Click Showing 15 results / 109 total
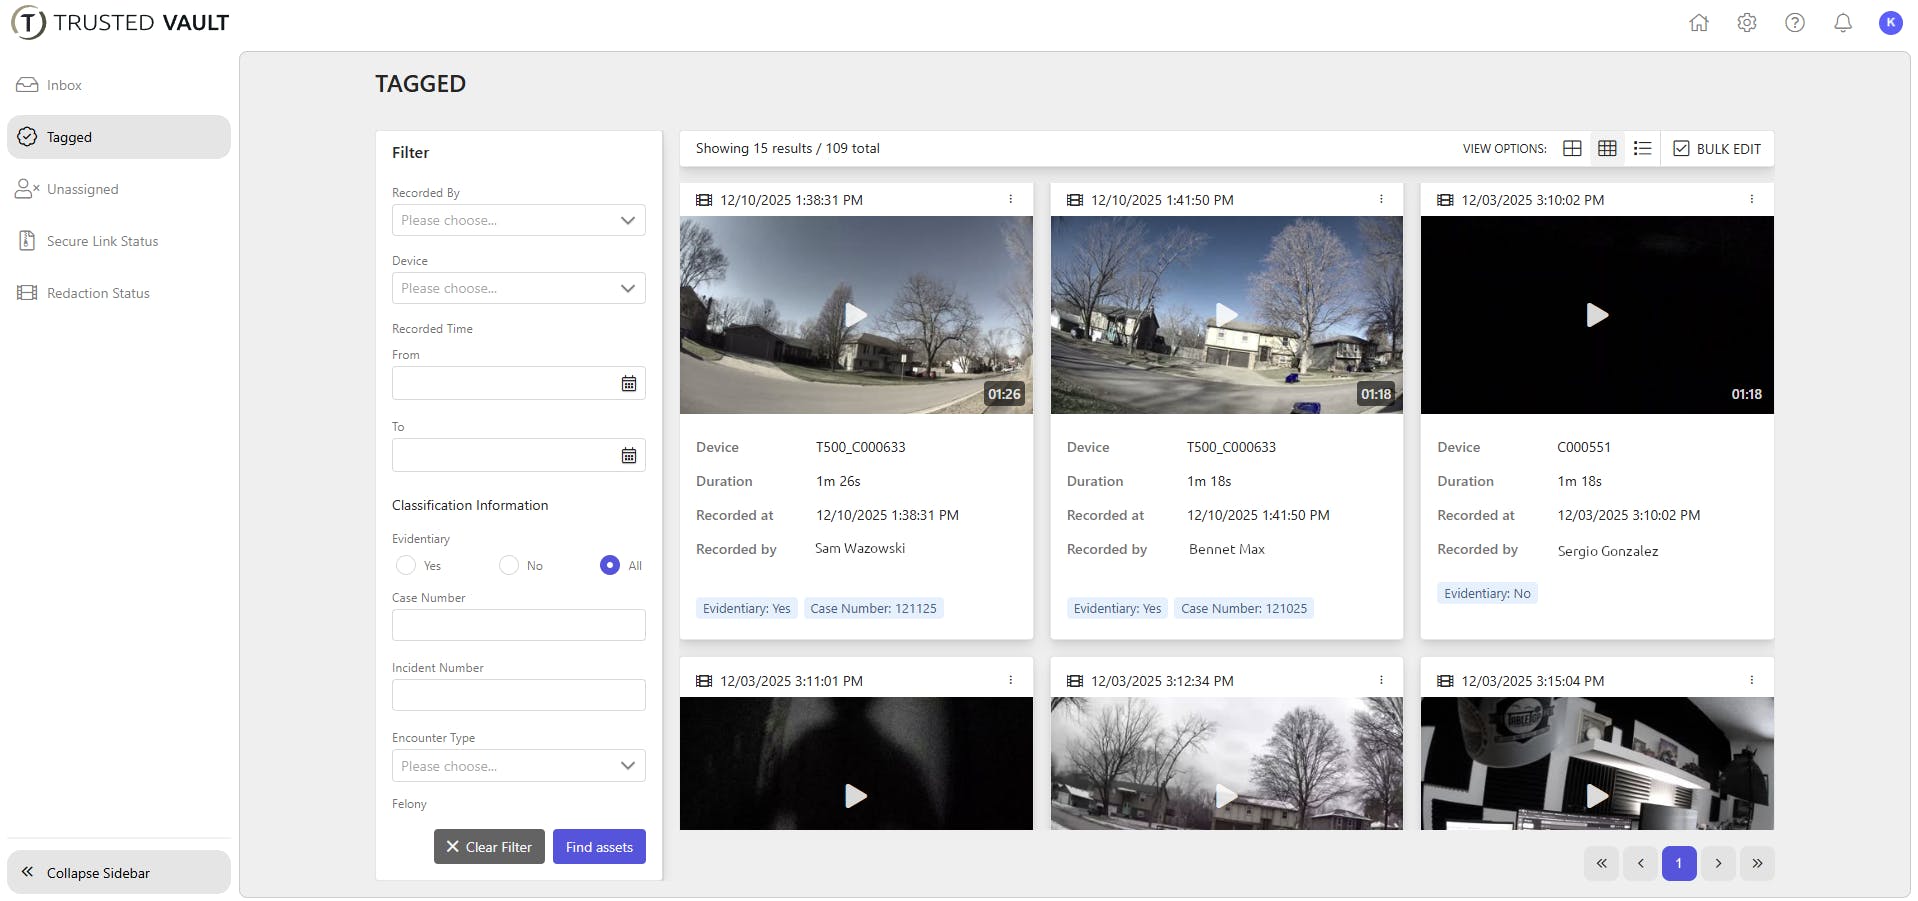The width and height of the screenshot is (1918, 901). [x=788, y=148]
